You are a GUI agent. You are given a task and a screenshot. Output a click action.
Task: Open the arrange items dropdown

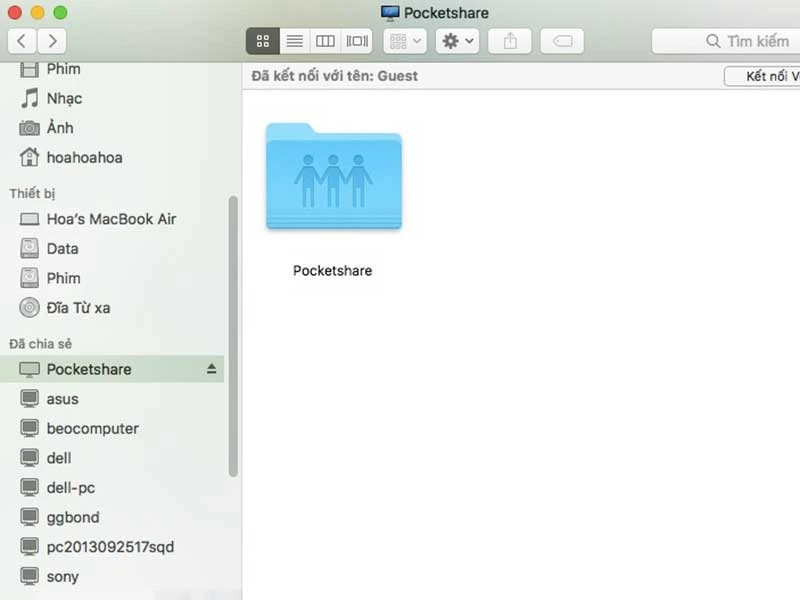click(405, 41)
